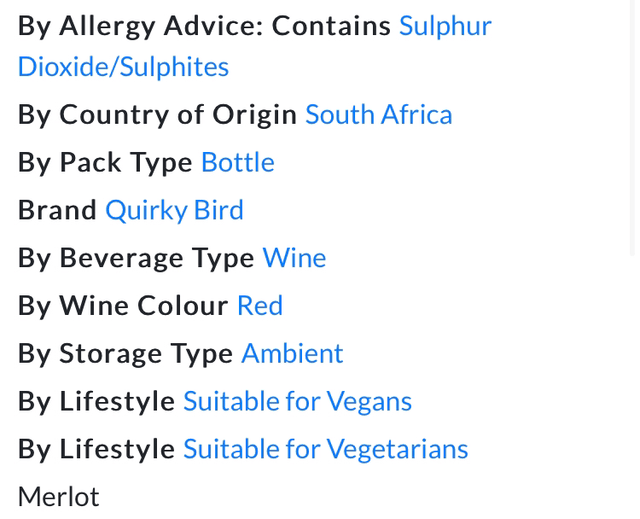Viewport: 640px width, 519px height.
Task: Select the Bottle pack type link
Action: 237,163
